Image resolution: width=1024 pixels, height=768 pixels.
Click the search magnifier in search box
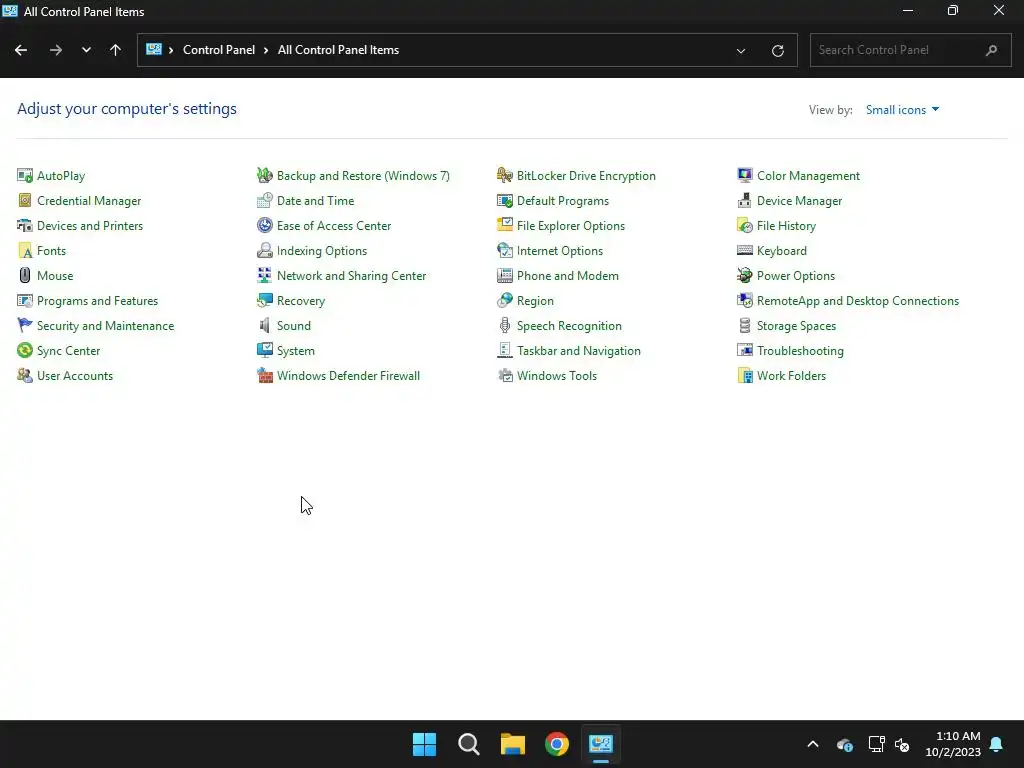991,50
